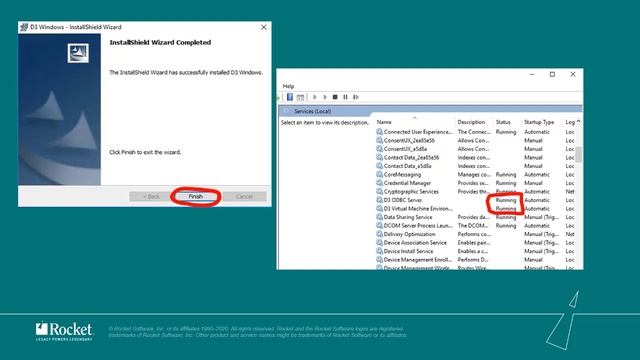This screenshot has width=640, height=360.
Task: Click the 'Running' status of CoreMessaging
Action: tap(506, 174)
